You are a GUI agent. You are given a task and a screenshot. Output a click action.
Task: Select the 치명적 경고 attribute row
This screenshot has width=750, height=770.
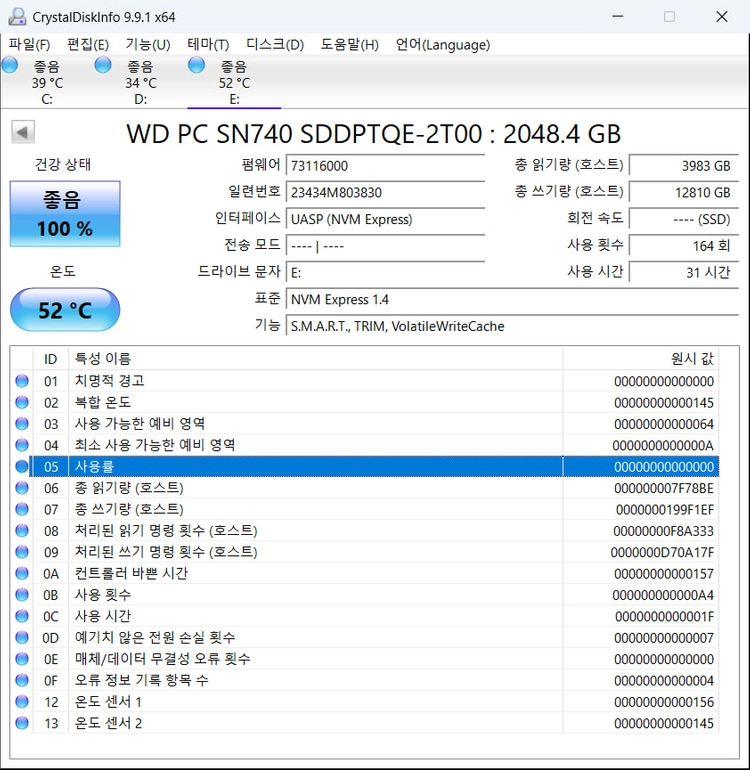pyautogui.click(x=365, y=381)
